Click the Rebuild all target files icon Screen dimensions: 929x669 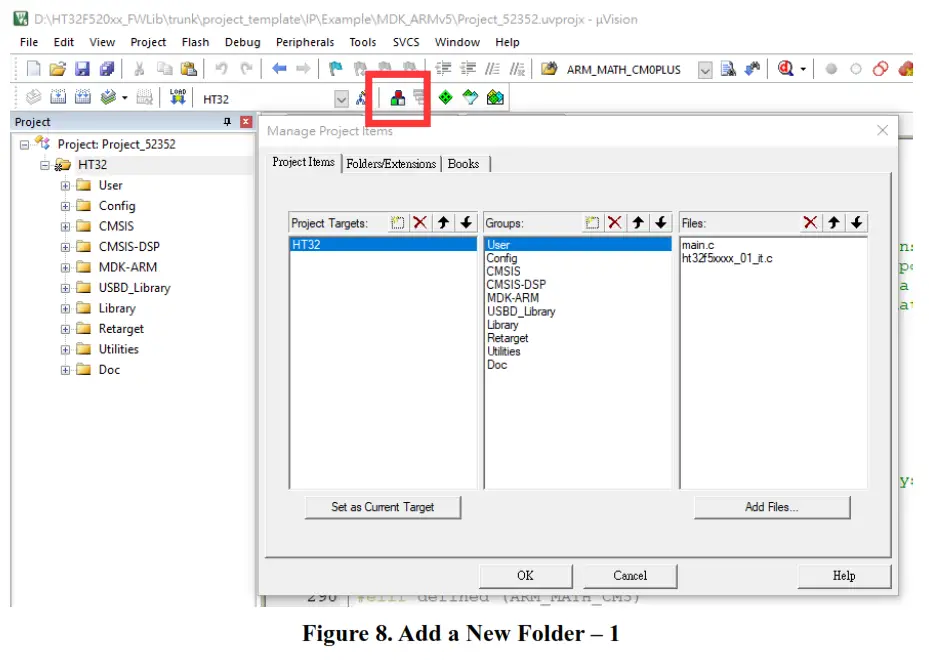pyautogui.click(x=83, y=97)
